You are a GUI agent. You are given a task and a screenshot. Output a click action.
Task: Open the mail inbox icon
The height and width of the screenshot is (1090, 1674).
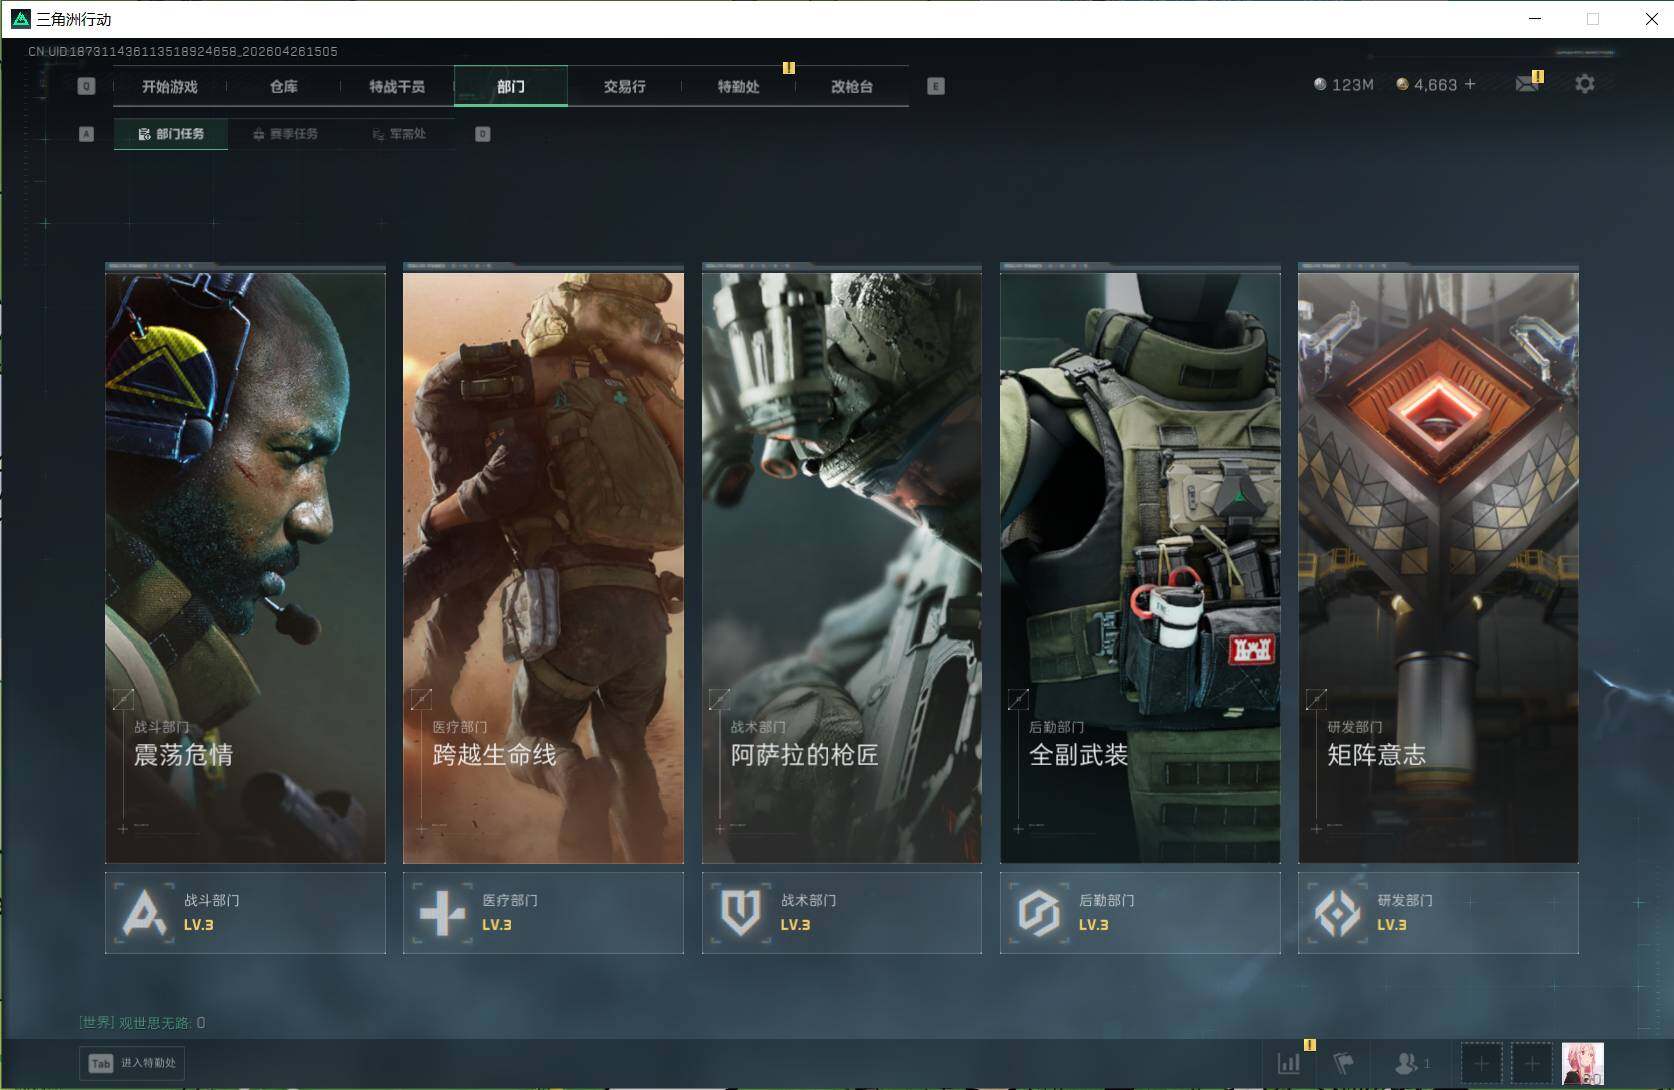coord(1527,84)
